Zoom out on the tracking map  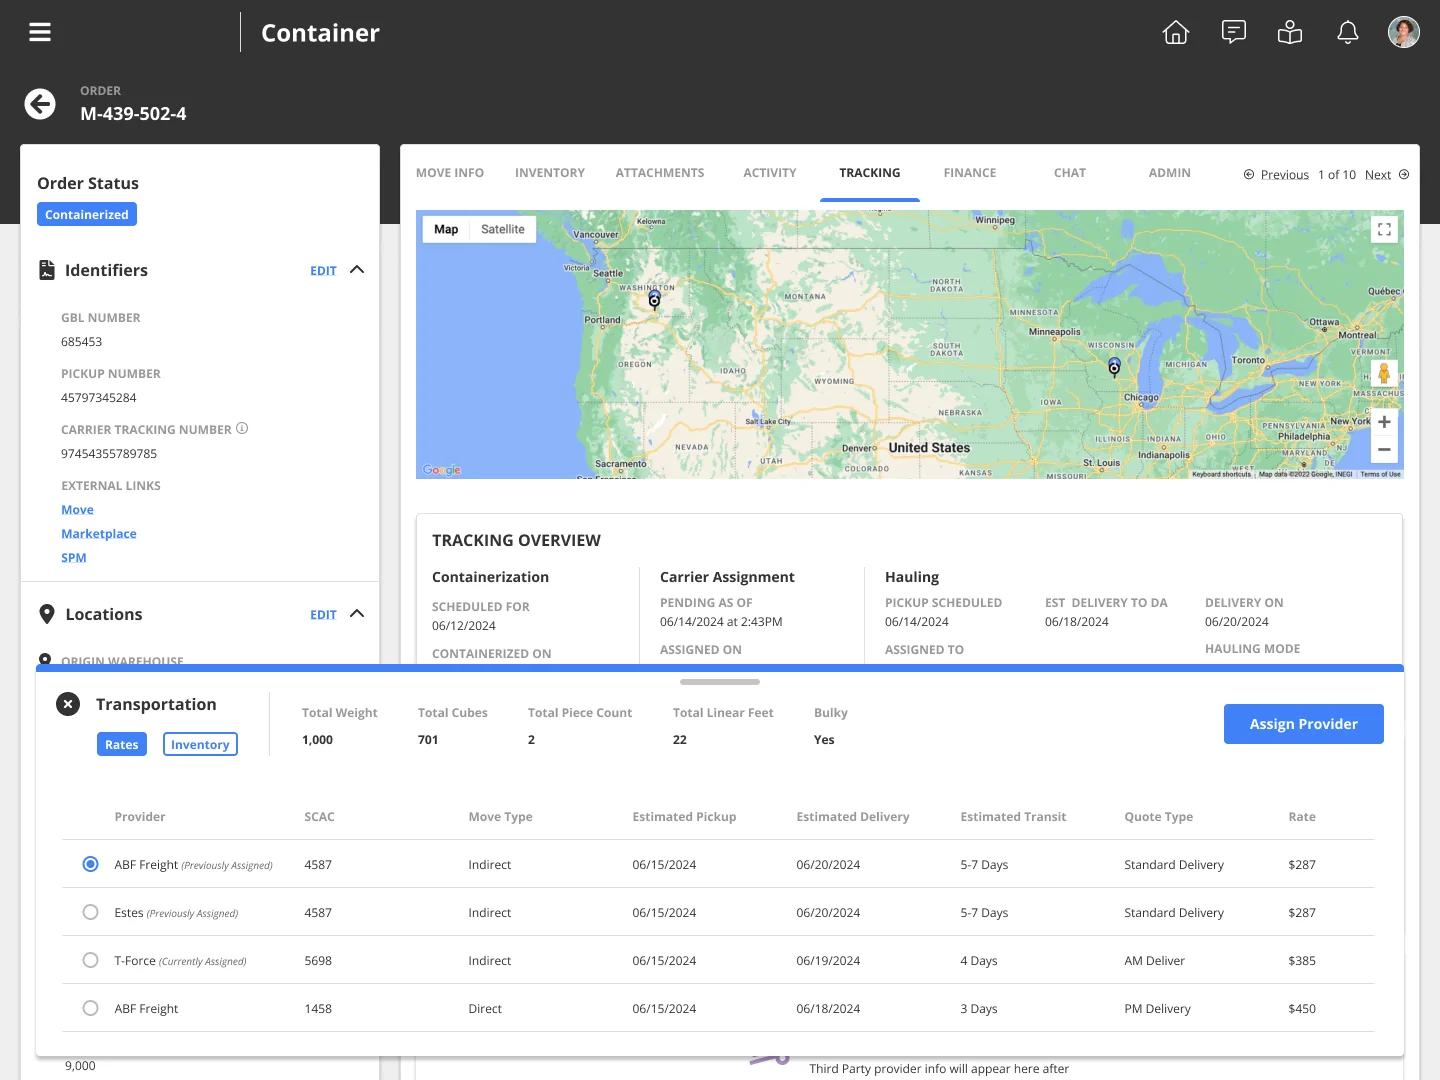[x=1384, y=450]
